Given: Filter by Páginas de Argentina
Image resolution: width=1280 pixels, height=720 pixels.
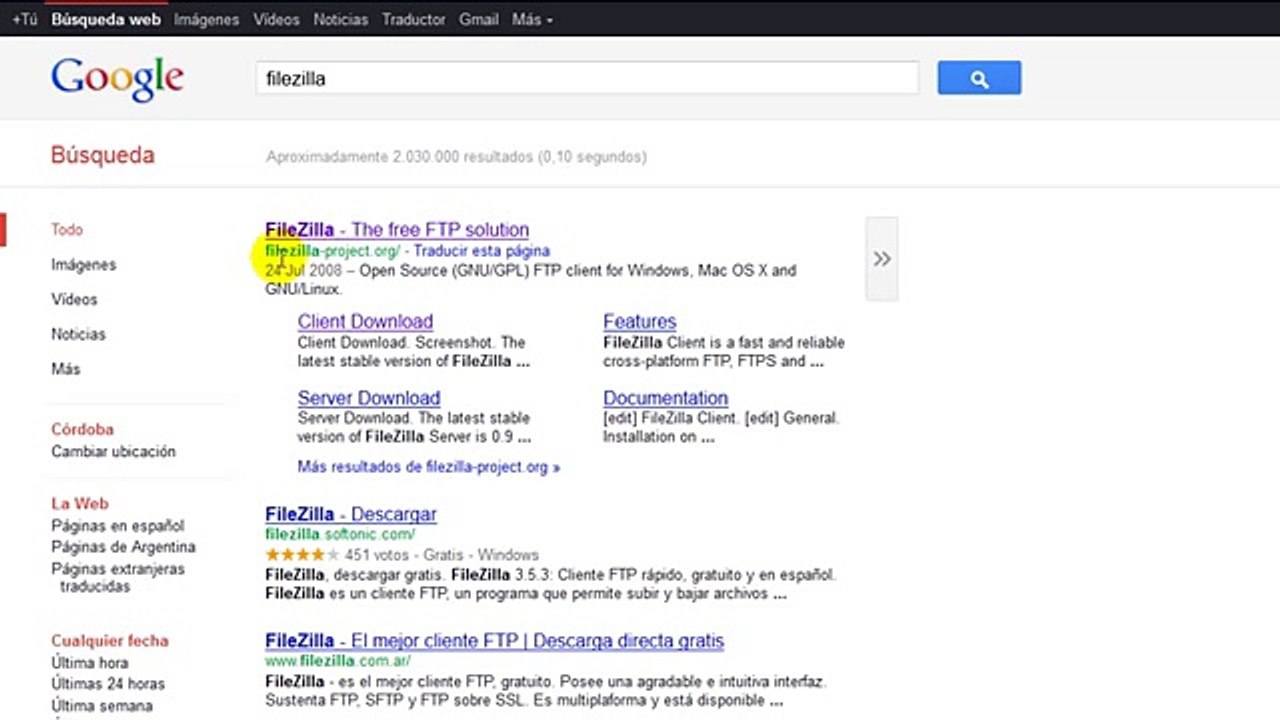Looking at the screenshot, I should click(x=123, y=547).
